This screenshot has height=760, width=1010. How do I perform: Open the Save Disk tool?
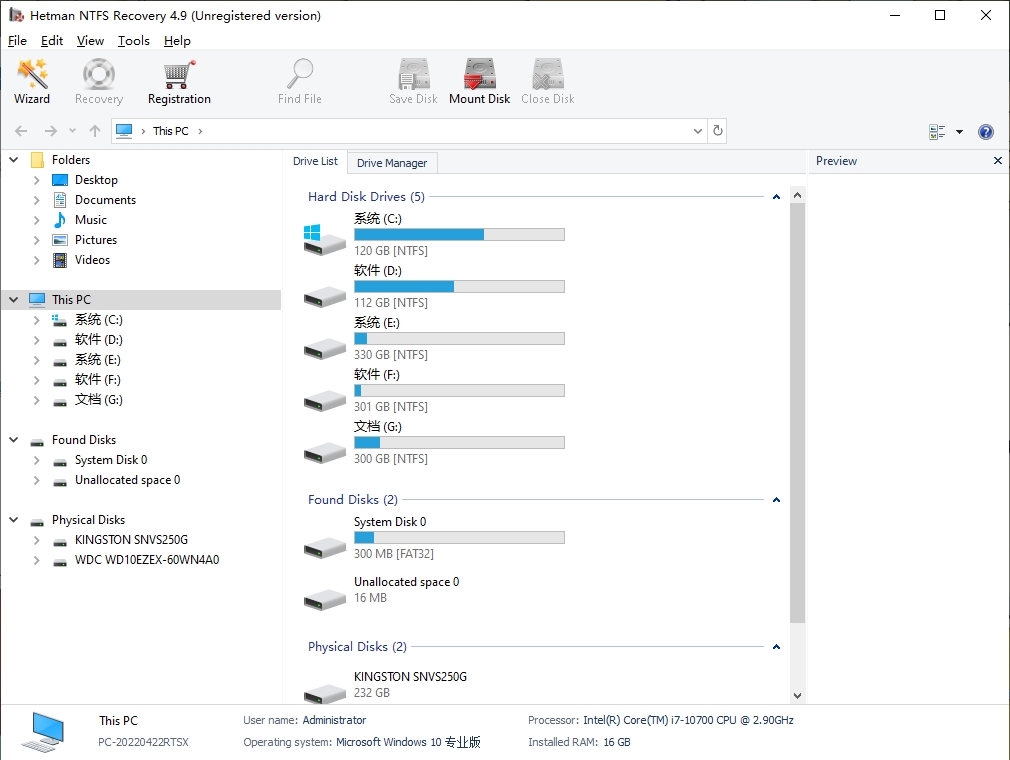413,80
